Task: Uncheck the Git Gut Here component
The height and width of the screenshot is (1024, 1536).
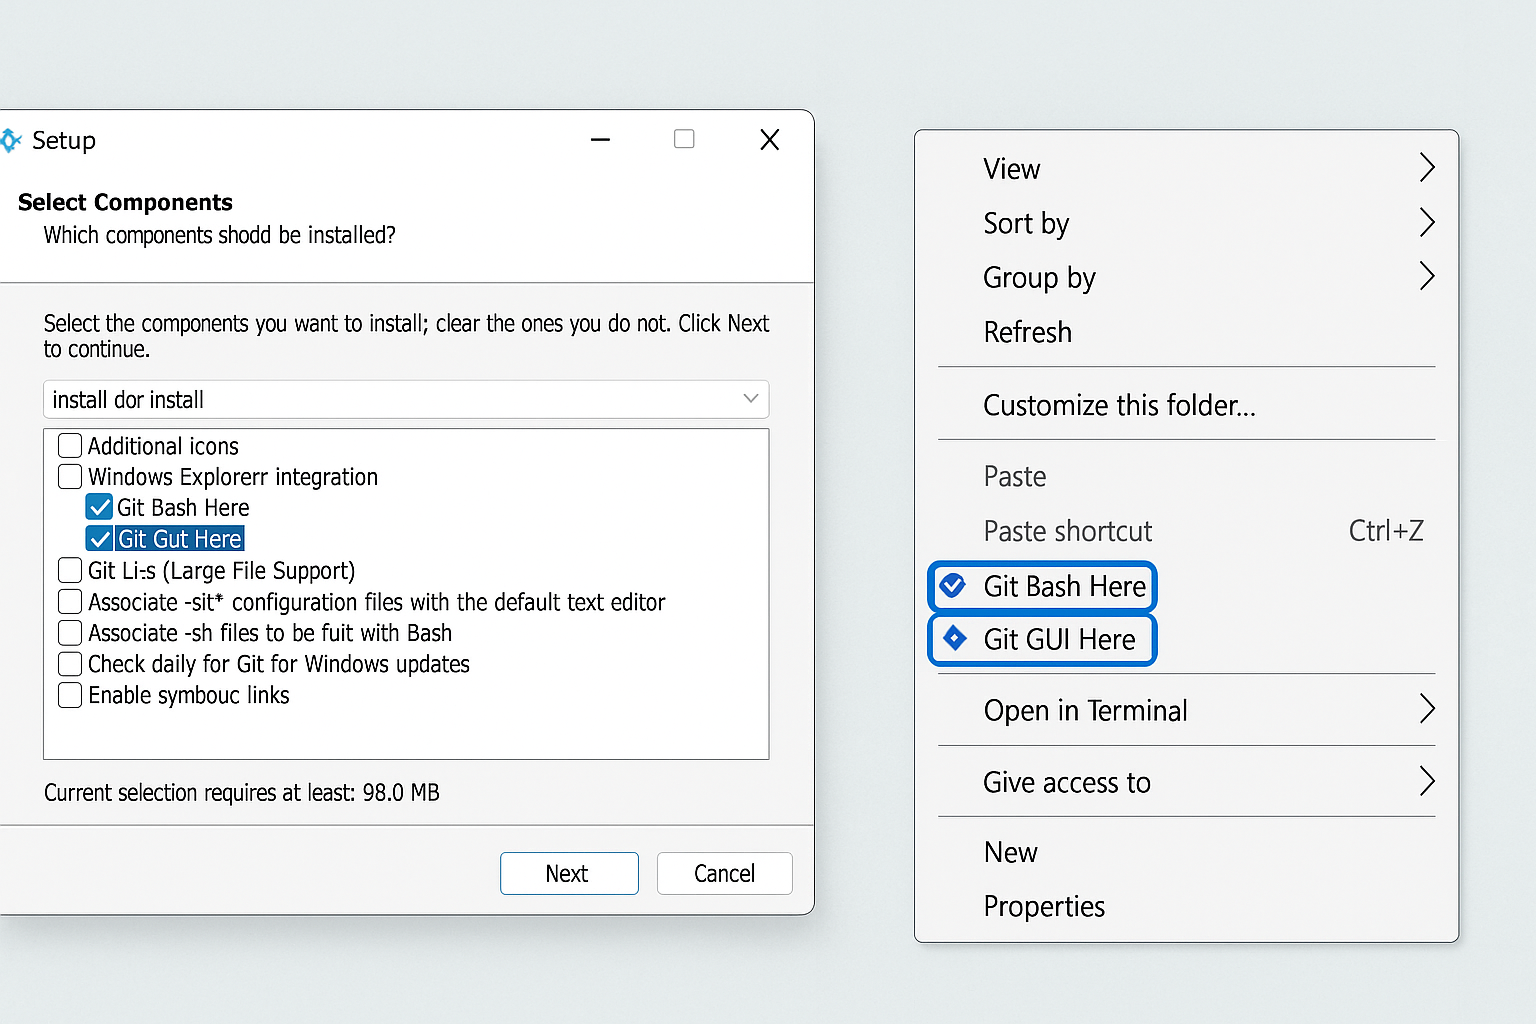Action: pos(99,539)
